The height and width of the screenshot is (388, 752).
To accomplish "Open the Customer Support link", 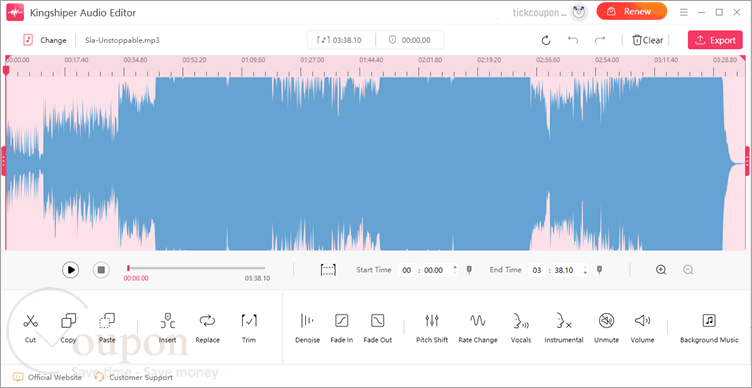I will pyautogui.click(x=134, y=377).
